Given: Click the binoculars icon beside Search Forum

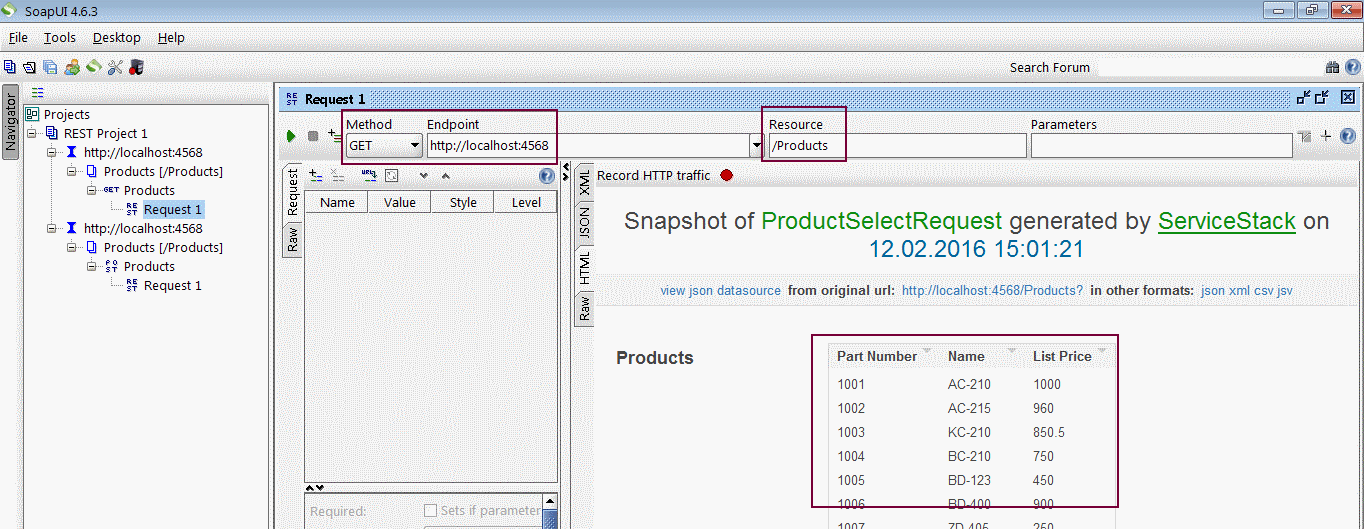Looking at the screenshot, I should tap(1332, 68).
